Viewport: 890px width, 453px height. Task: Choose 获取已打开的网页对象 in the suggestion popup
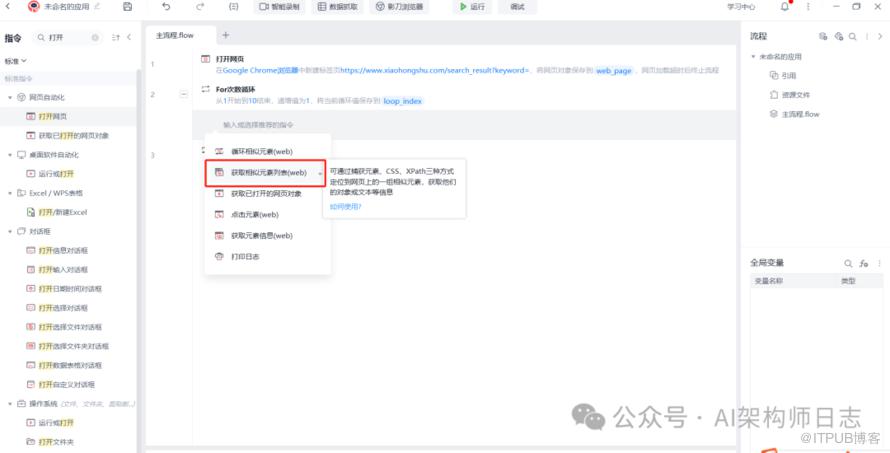(x=267, y=194)
